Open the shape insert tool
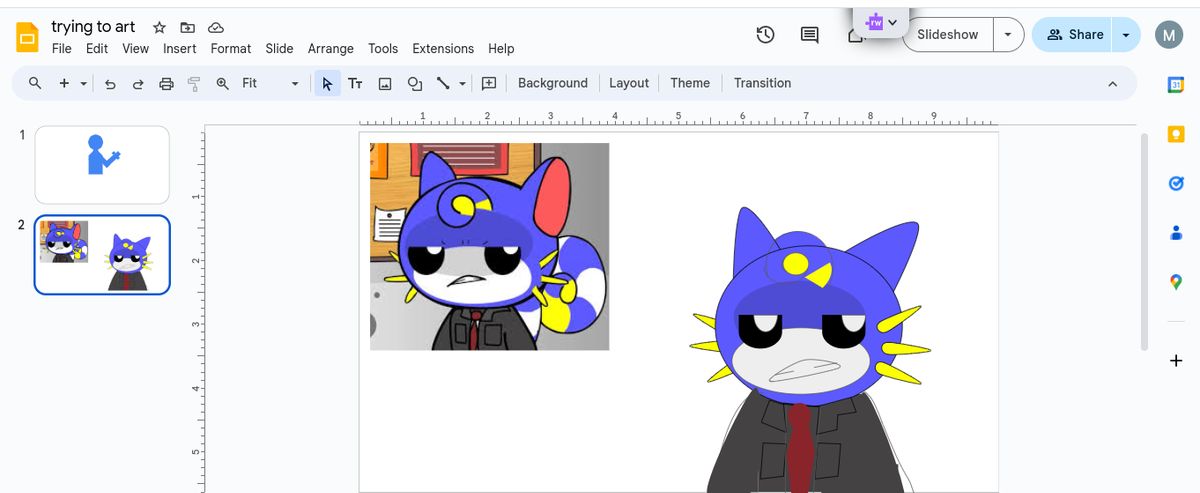This screenshot has width=1200, height=493. pos(414,84)
